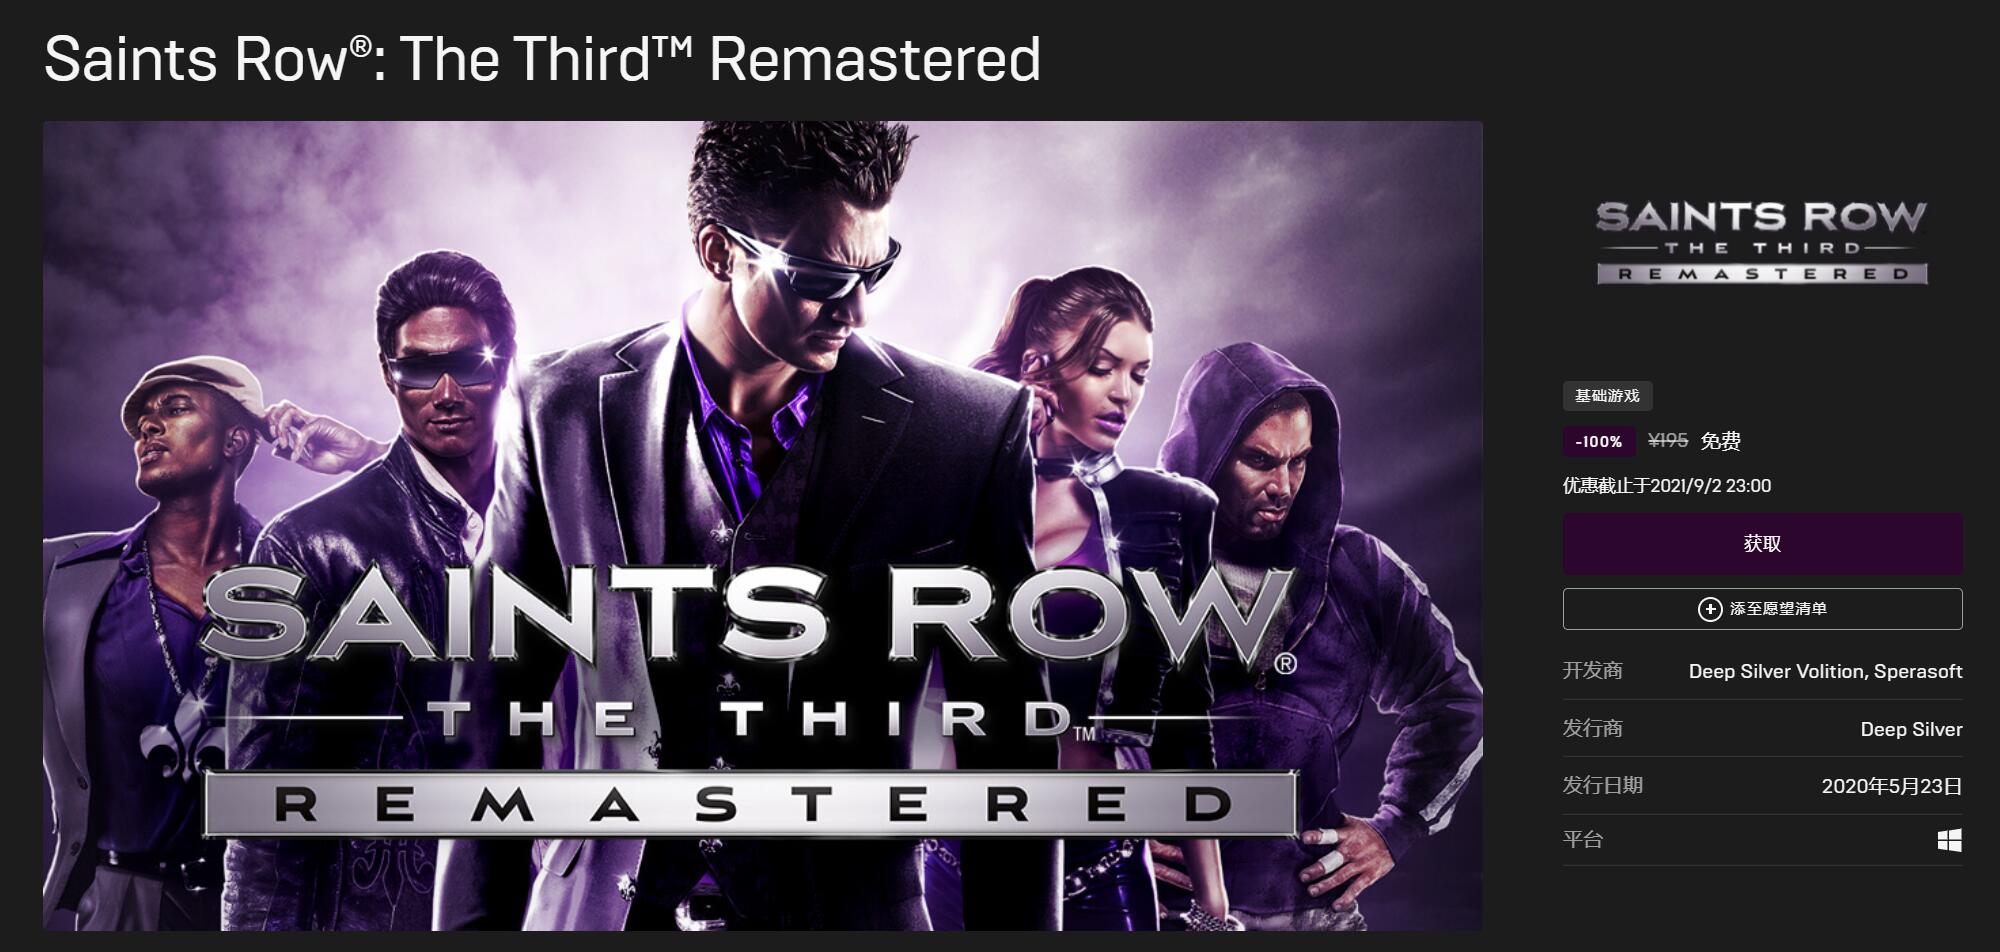This screenshot has width=2000, height=952.
Task: Click the -100% discount badge
Action: coord(1599,441)
